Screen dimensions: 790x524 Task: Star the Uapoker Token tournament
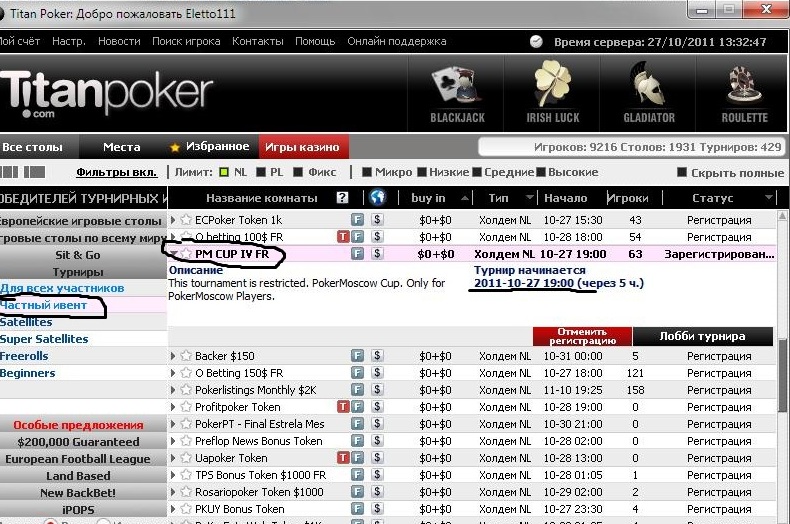point(186,457)
